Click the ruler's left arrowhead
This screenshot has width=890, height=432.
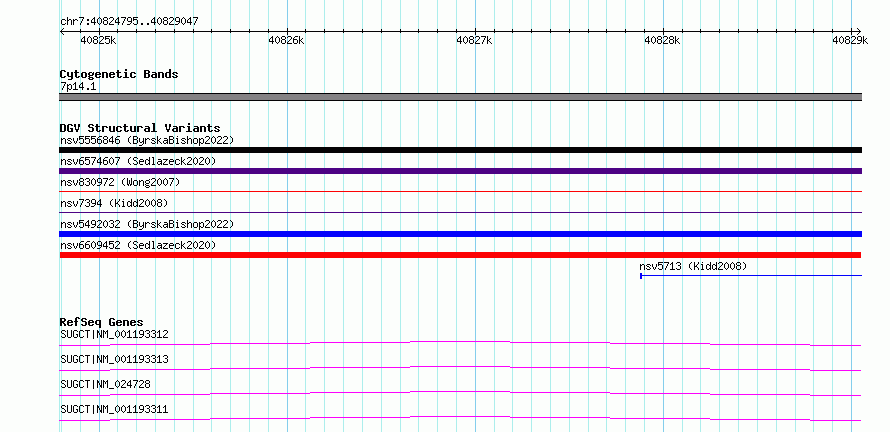tap(62, 31)
